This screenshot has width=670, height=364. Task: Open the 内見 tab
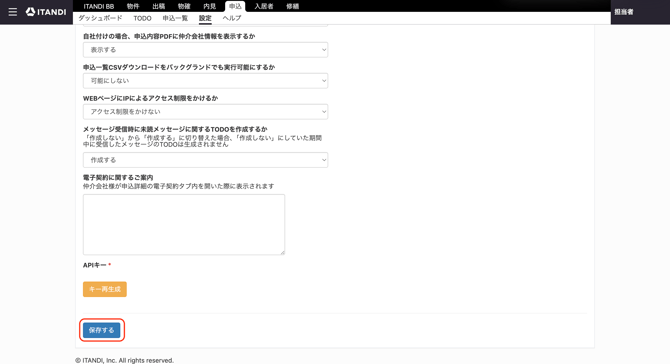click(209, 6)
